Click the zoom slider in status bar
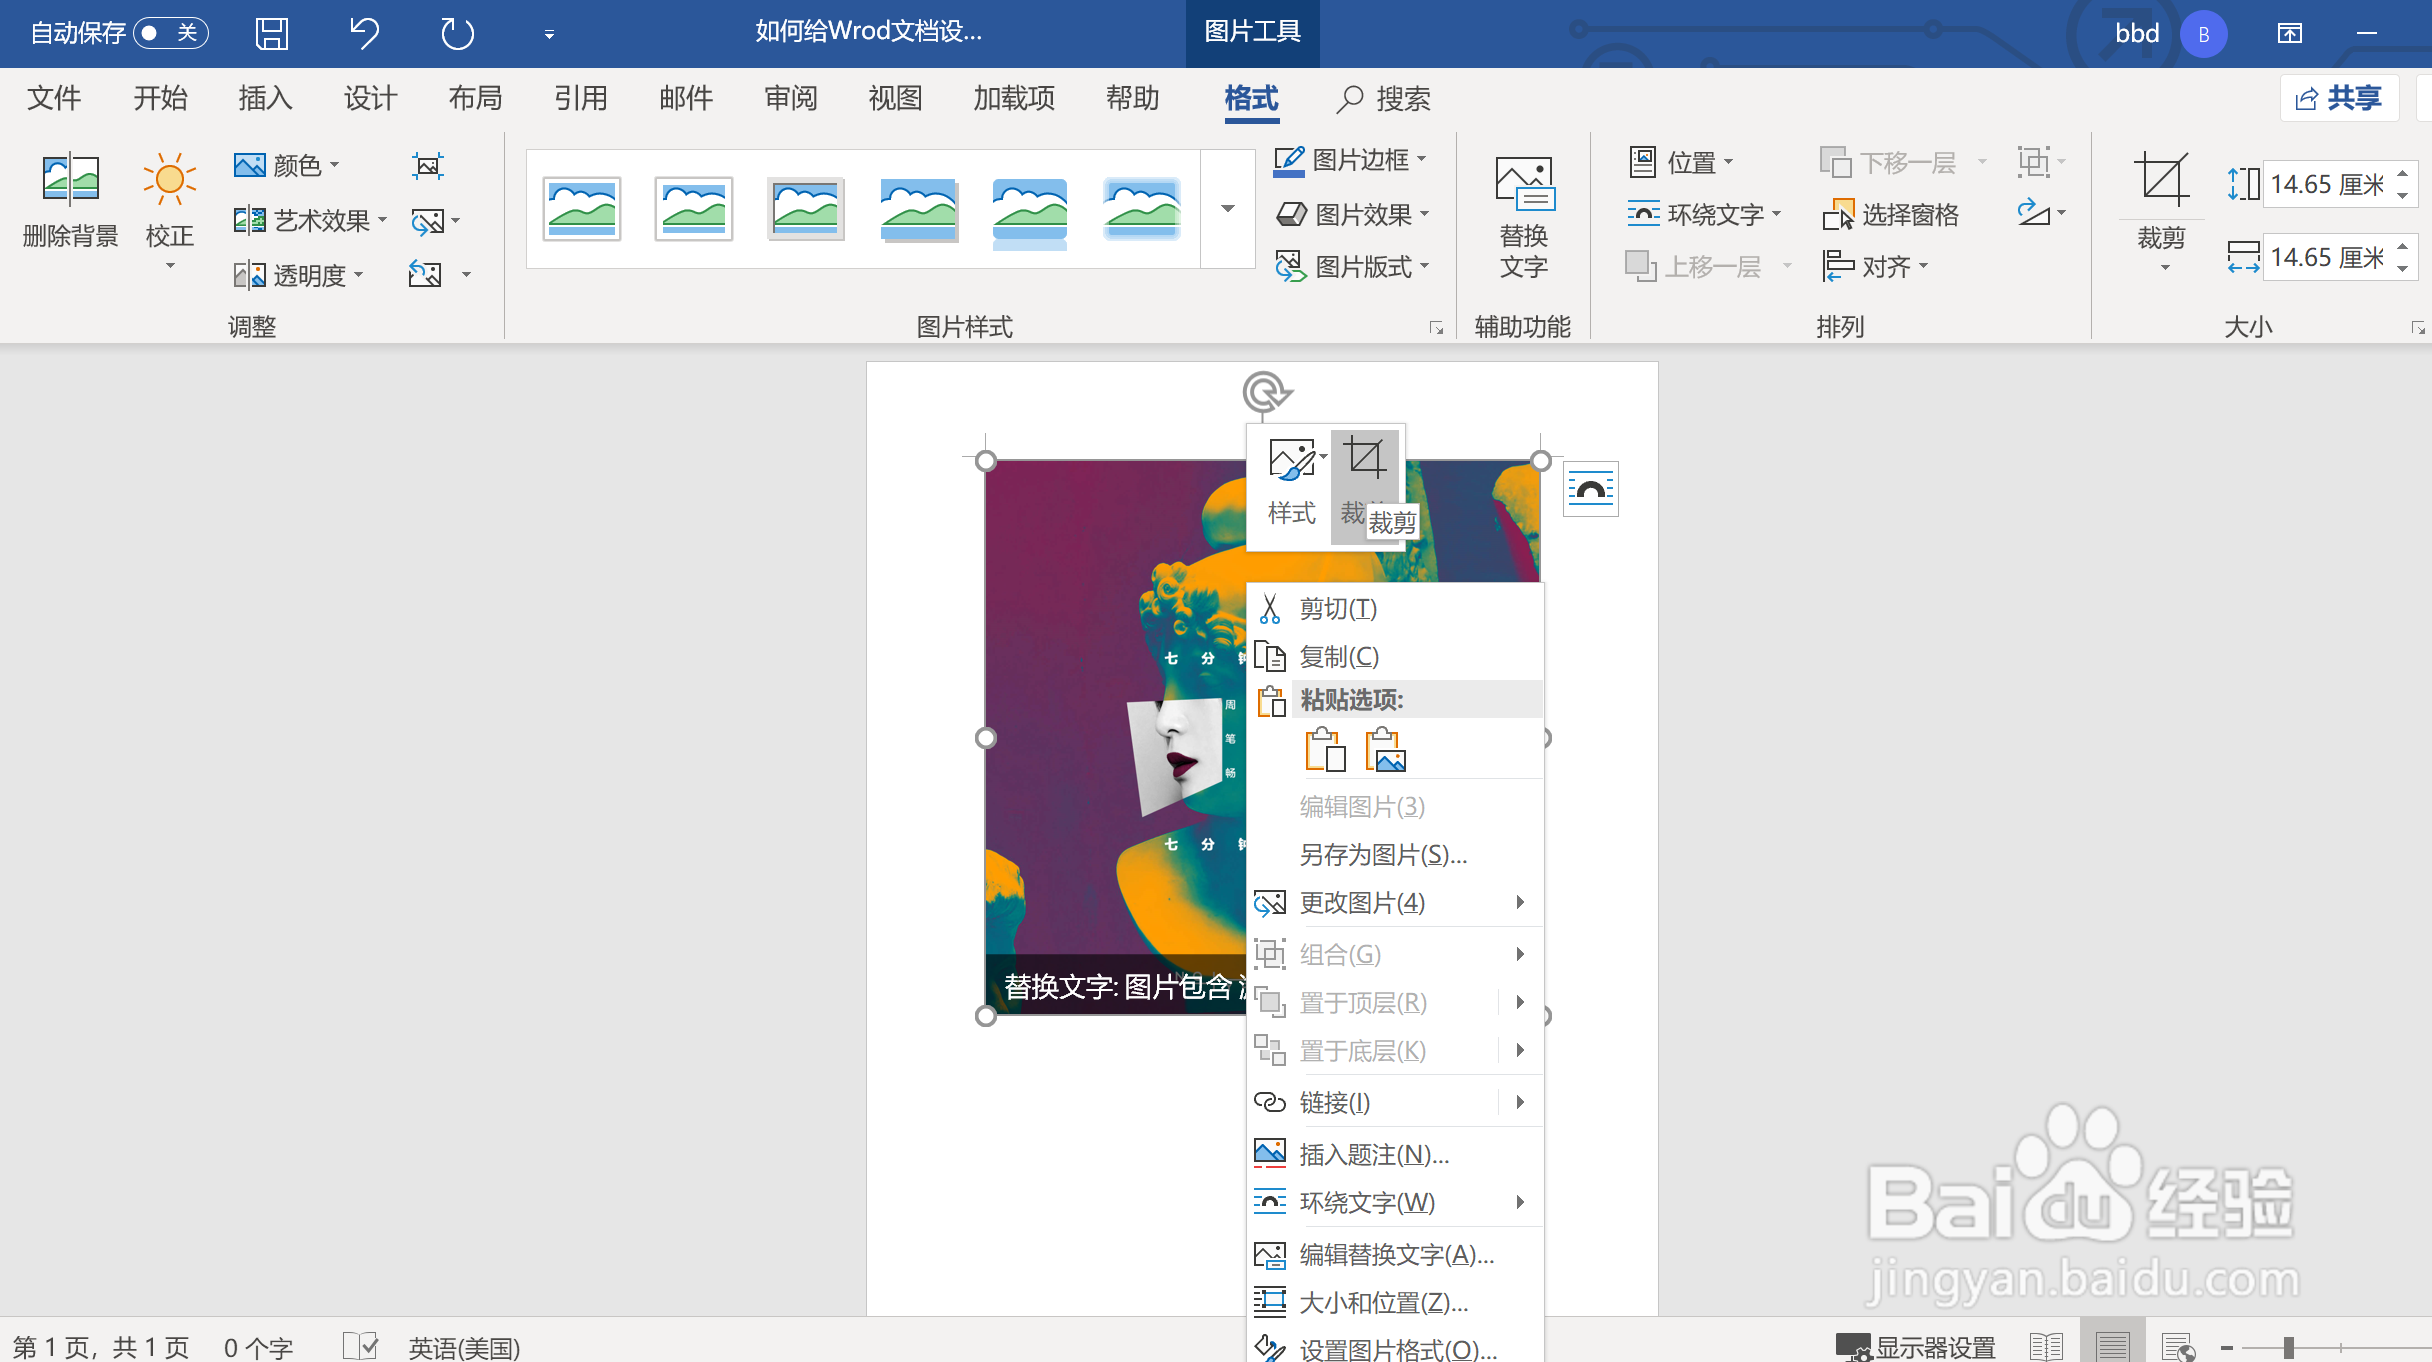Viewport: 2432px width, 1362px height. [2288, 1348]
